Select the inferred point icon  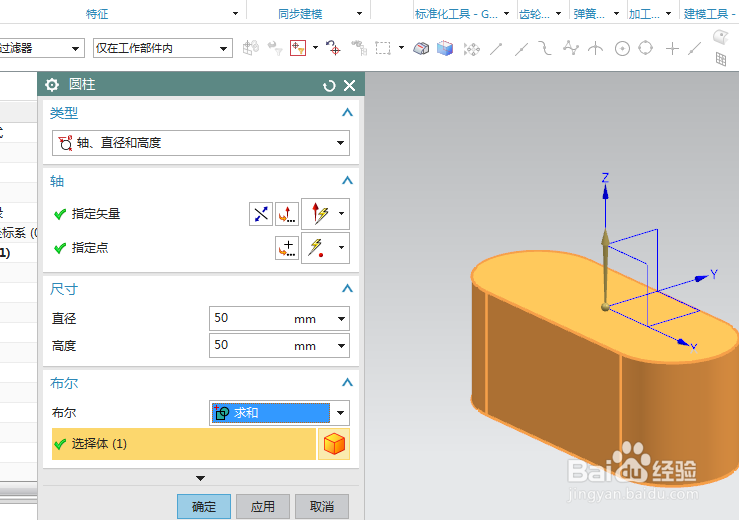point(317,248)
